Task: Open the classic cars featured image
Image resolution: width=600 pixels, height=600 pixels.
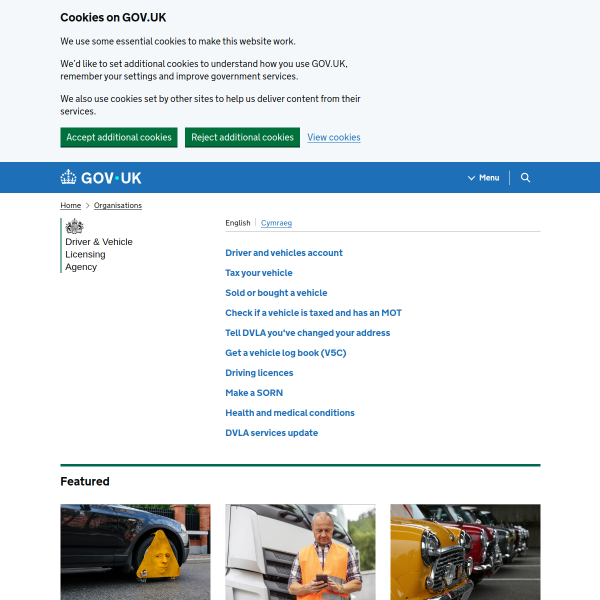Action: [x=465, y=552]
